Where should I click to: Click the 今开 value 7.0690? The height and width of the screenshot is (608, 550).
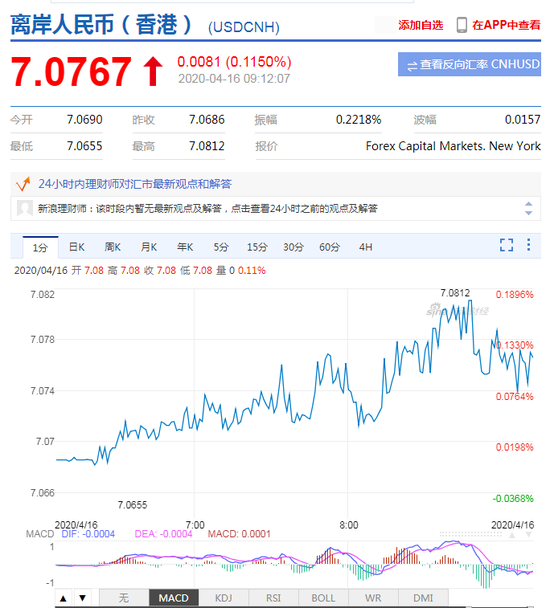point(85,119)
